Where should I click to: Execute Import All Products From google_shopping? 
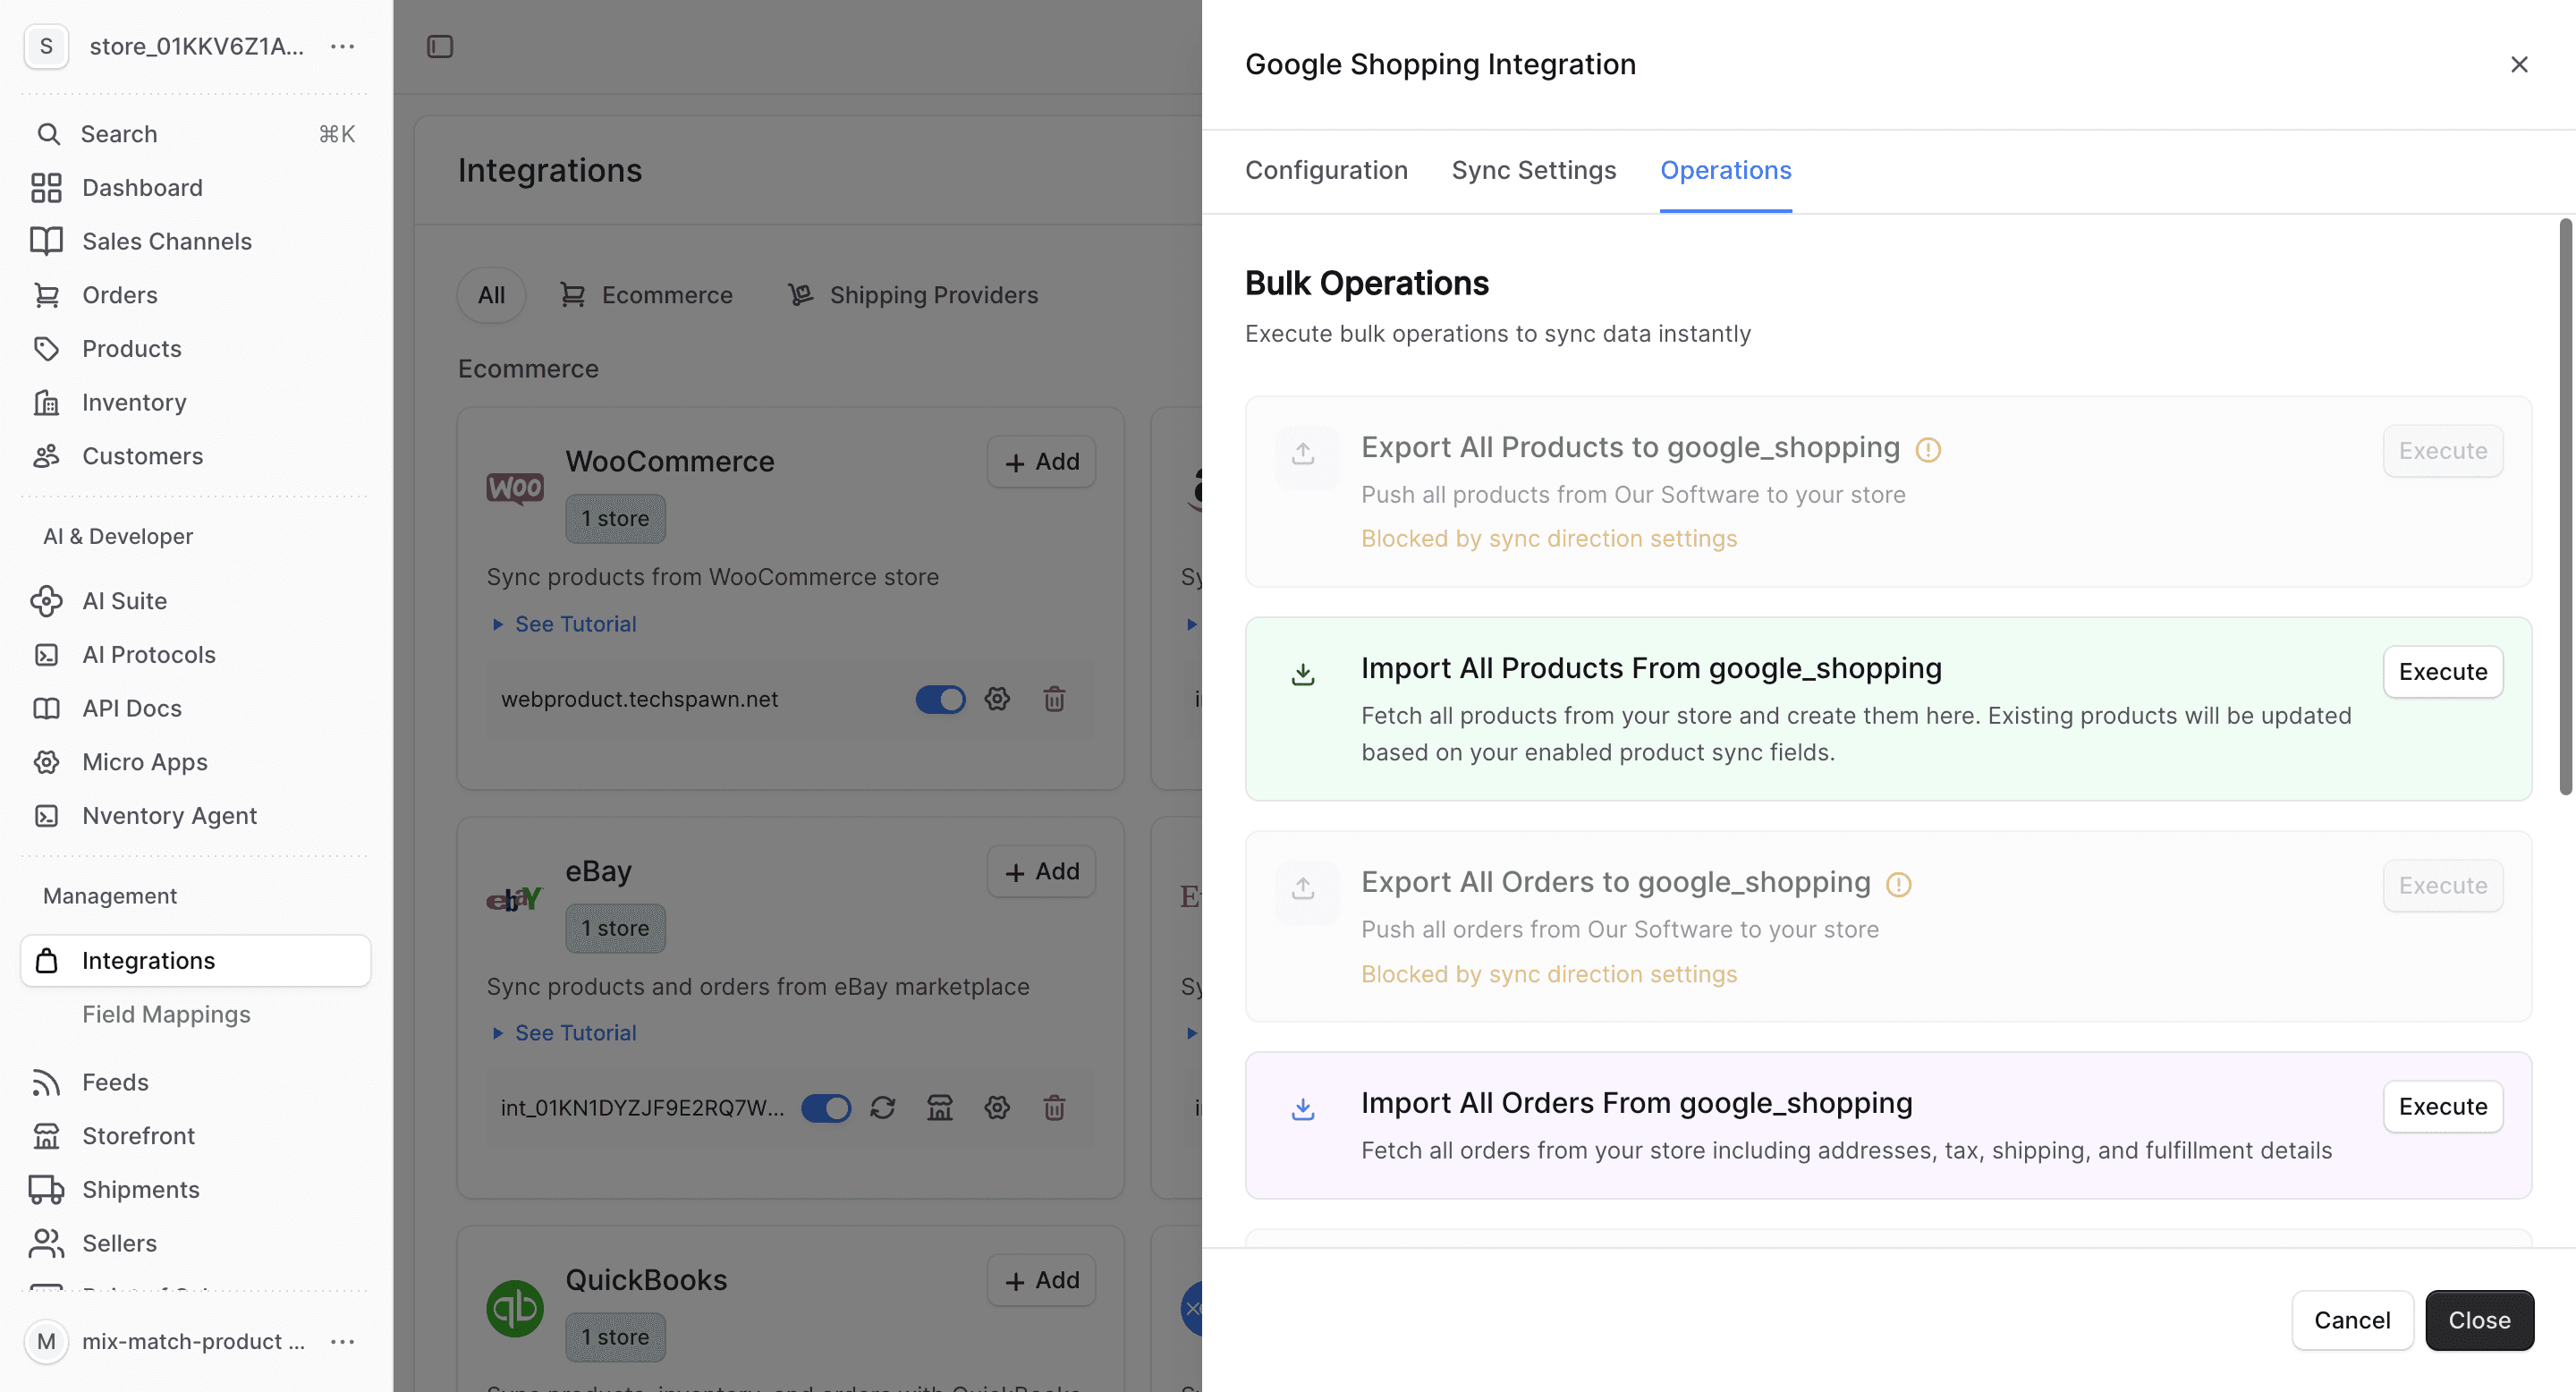click(2442, 671)
